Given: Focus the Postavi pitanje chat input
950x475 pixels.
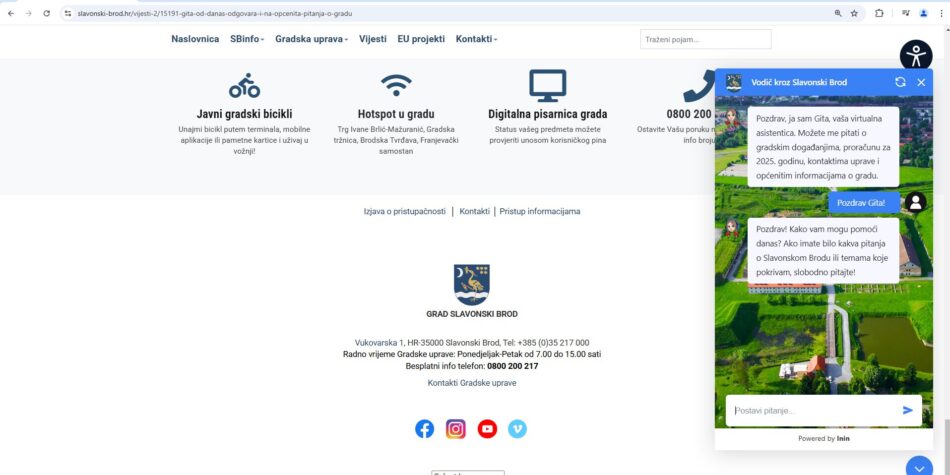Looking at the screenshot, I should tap(812, 410).
